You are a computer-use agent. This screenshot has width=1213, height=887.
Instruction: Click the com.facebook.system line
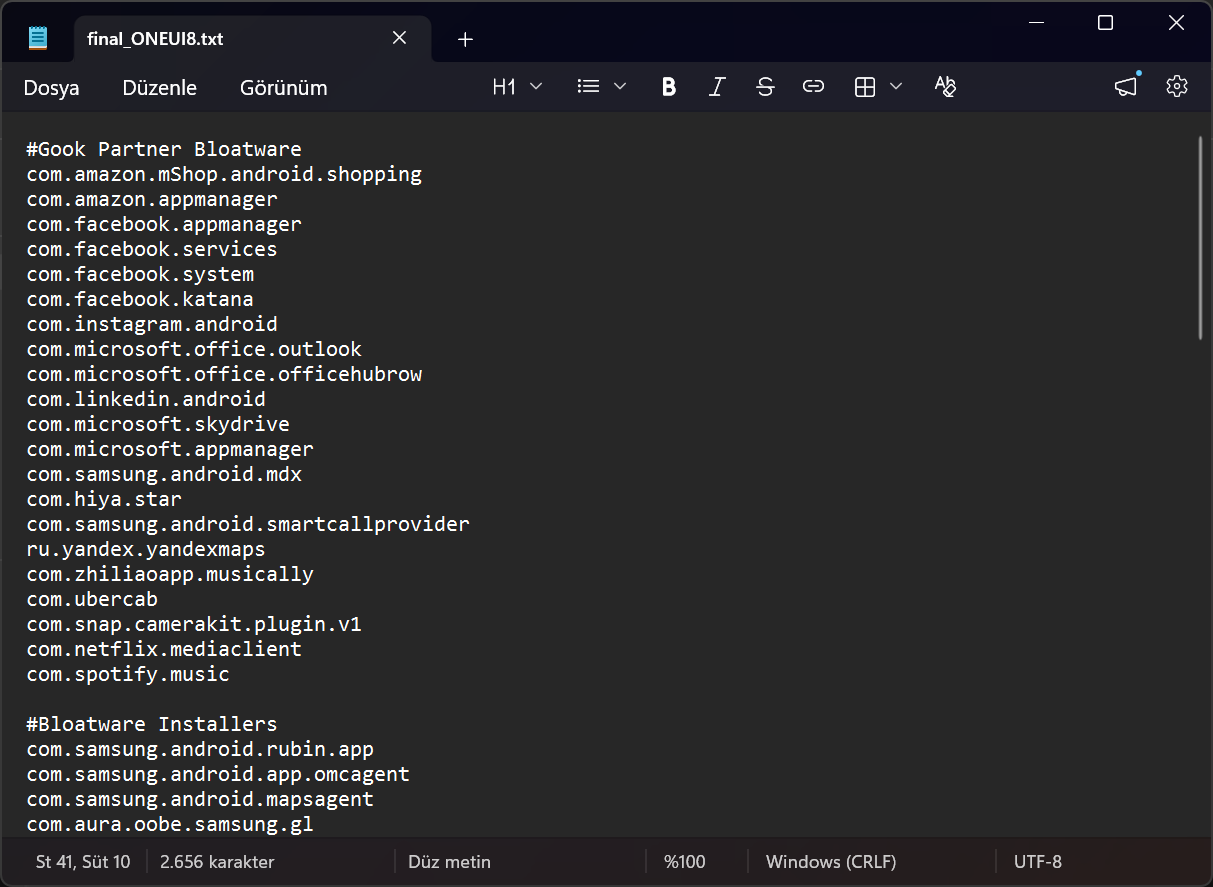(140, 274)
